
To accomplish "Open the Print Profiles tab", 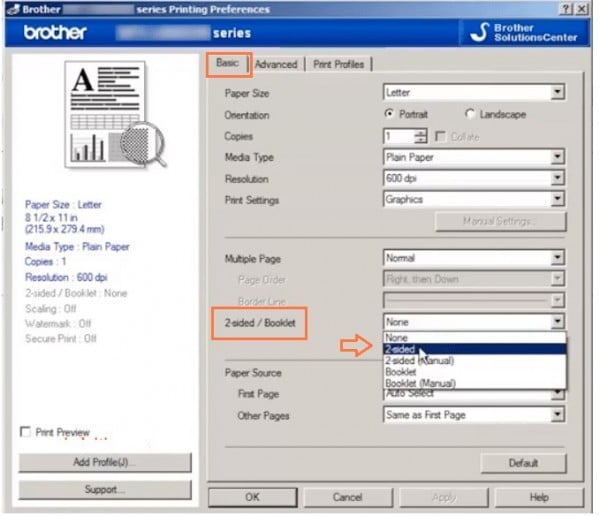I will 338,64.
